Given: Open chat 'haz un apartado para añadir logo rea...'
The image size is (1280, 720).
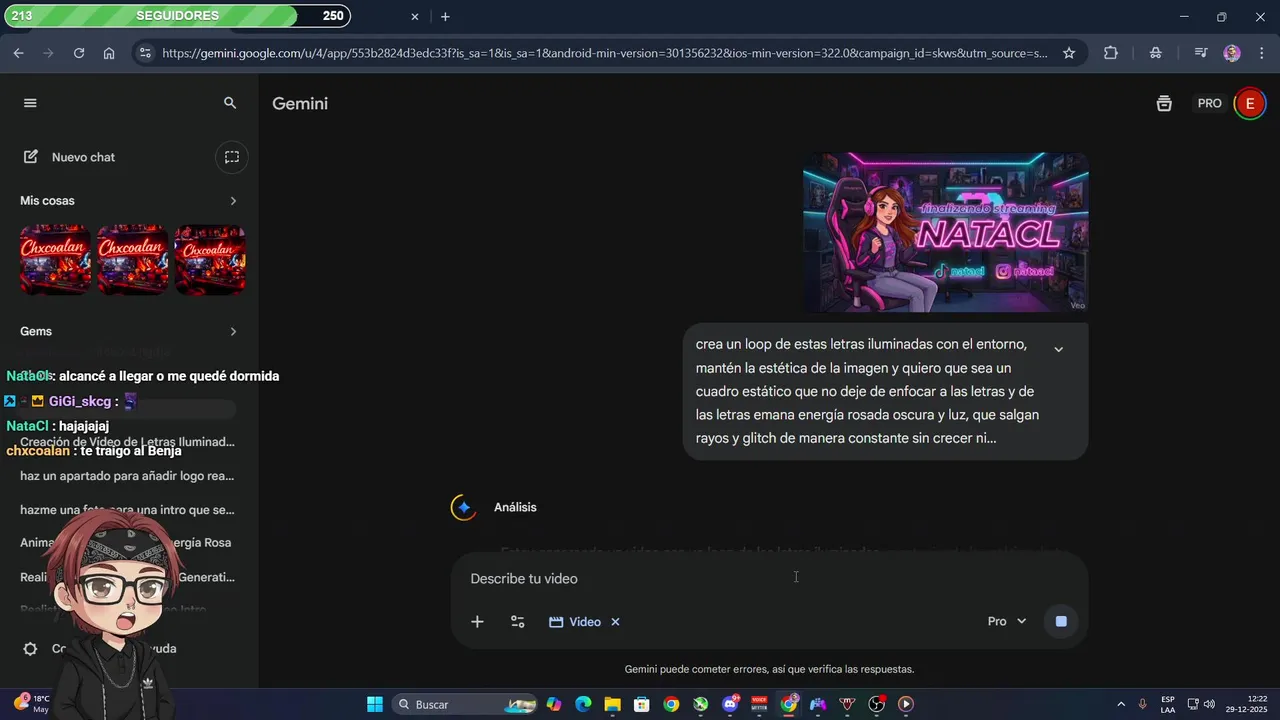Looking at the screenshot, I should point(128,476).
